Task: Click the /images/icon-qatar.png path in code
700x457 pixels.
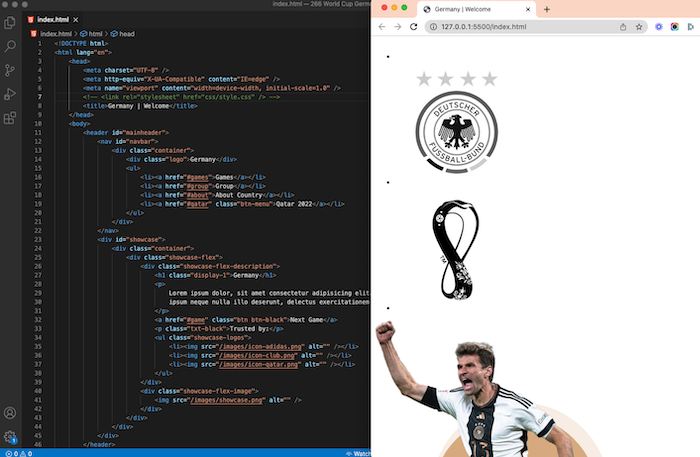Action: tap(260, 365)
